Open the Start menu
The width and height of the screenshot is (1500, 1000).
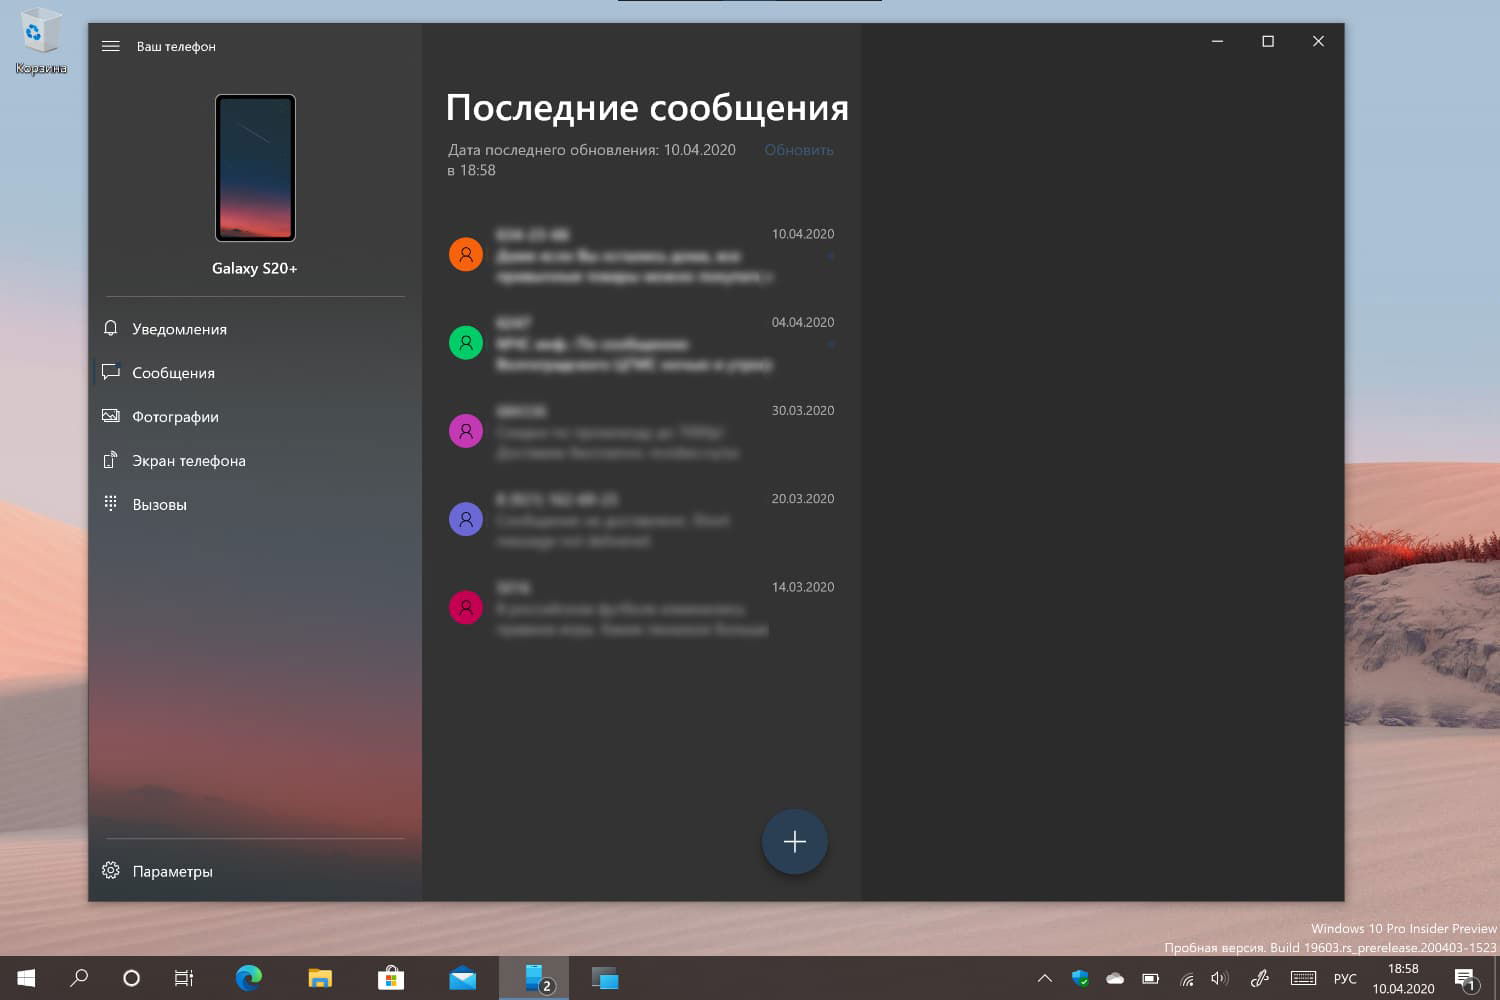point(24,978)
